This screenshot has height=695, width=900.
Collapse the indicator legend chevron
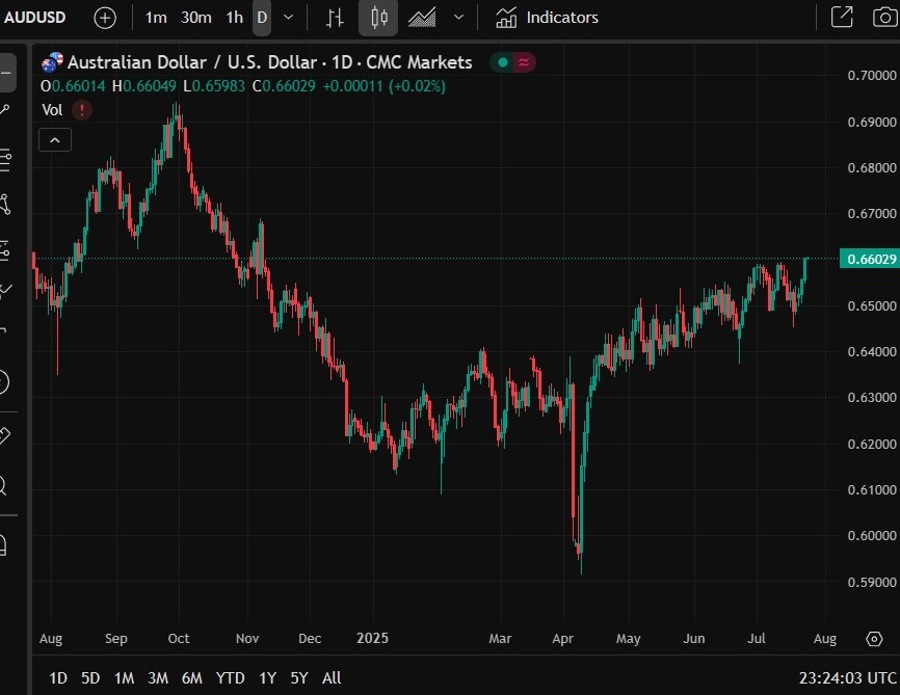pos(54,140)
